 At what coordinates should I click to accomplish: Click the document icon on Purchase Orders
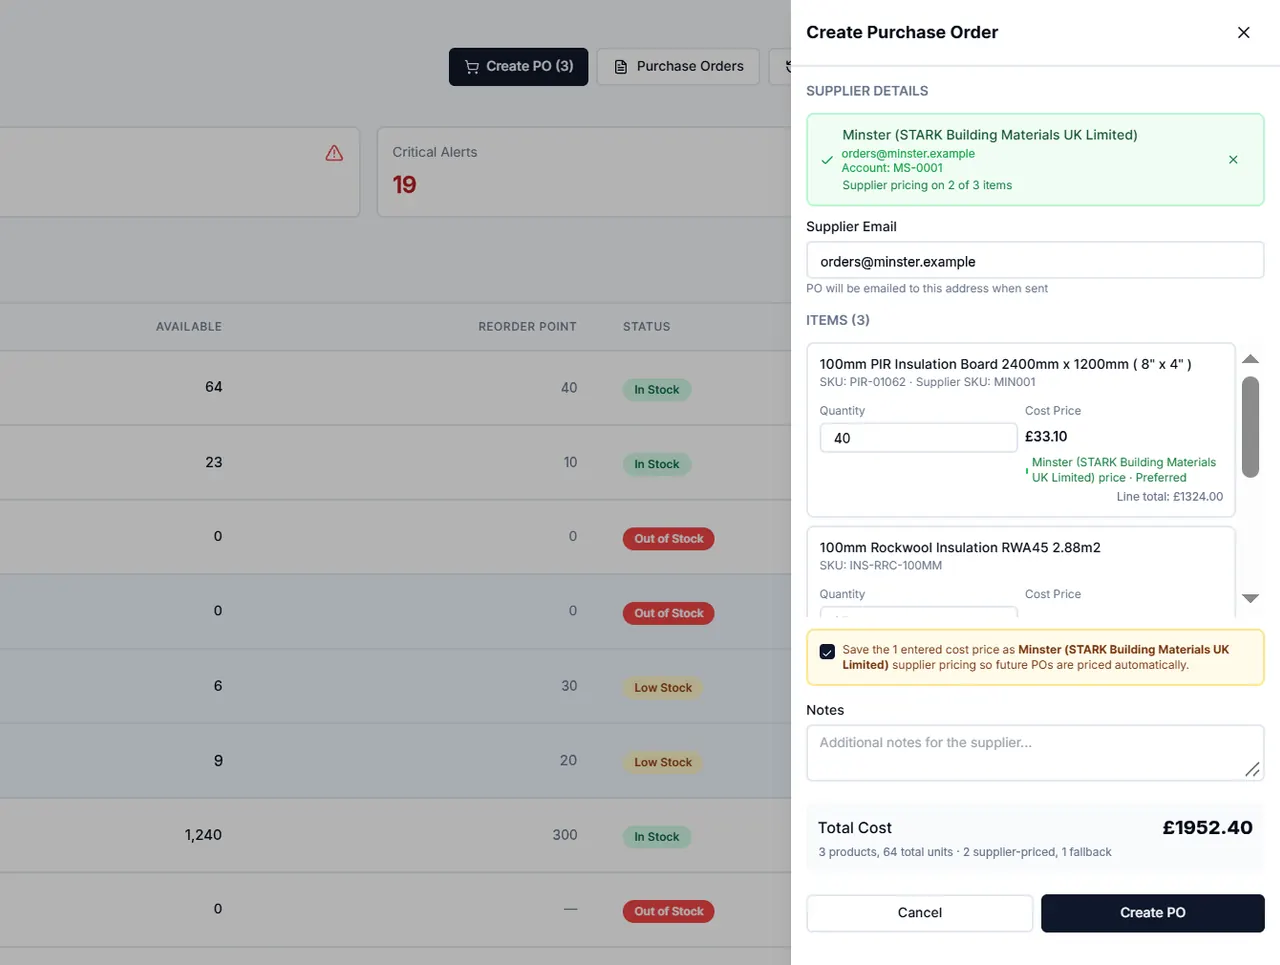621,67
